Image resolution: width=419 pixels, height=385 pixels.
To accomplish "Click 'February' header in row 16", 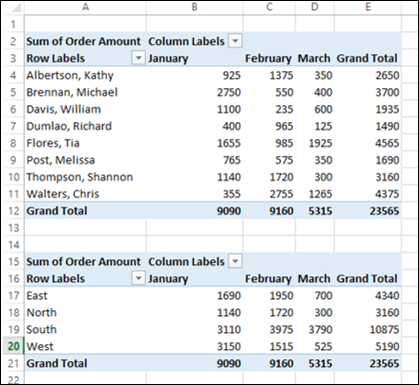I will 268,279.
